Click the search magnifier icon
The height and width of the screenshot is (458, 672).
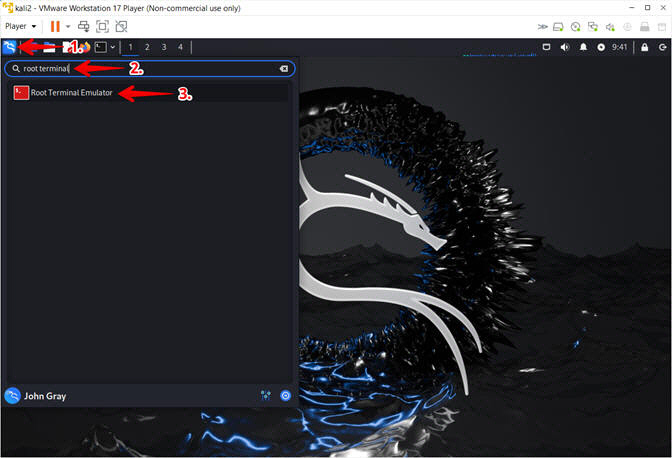16,69
